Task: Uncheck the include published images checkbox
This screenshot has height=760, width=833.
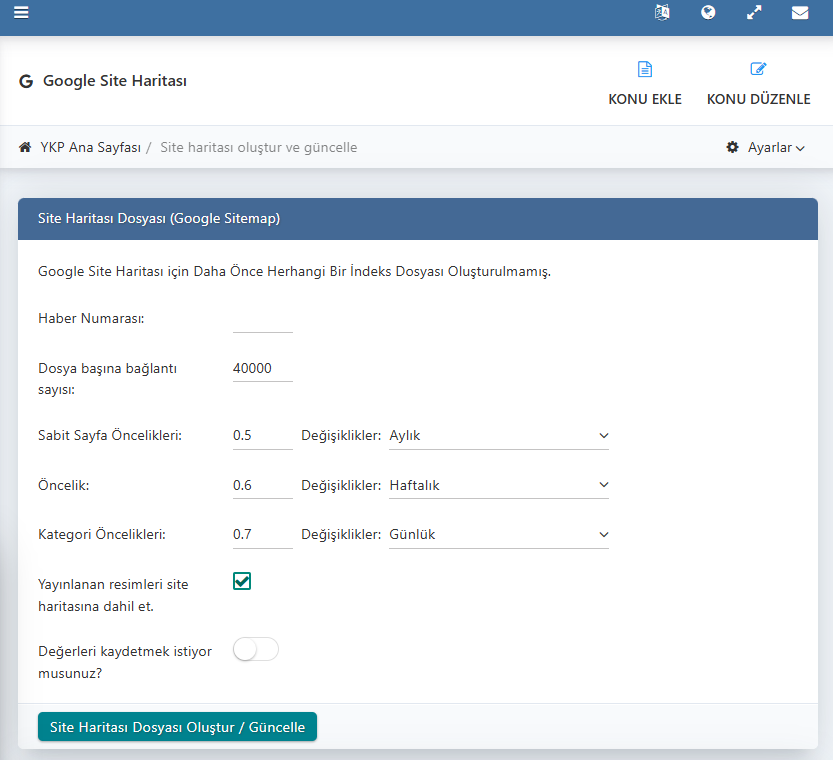Action: [242, 581]
